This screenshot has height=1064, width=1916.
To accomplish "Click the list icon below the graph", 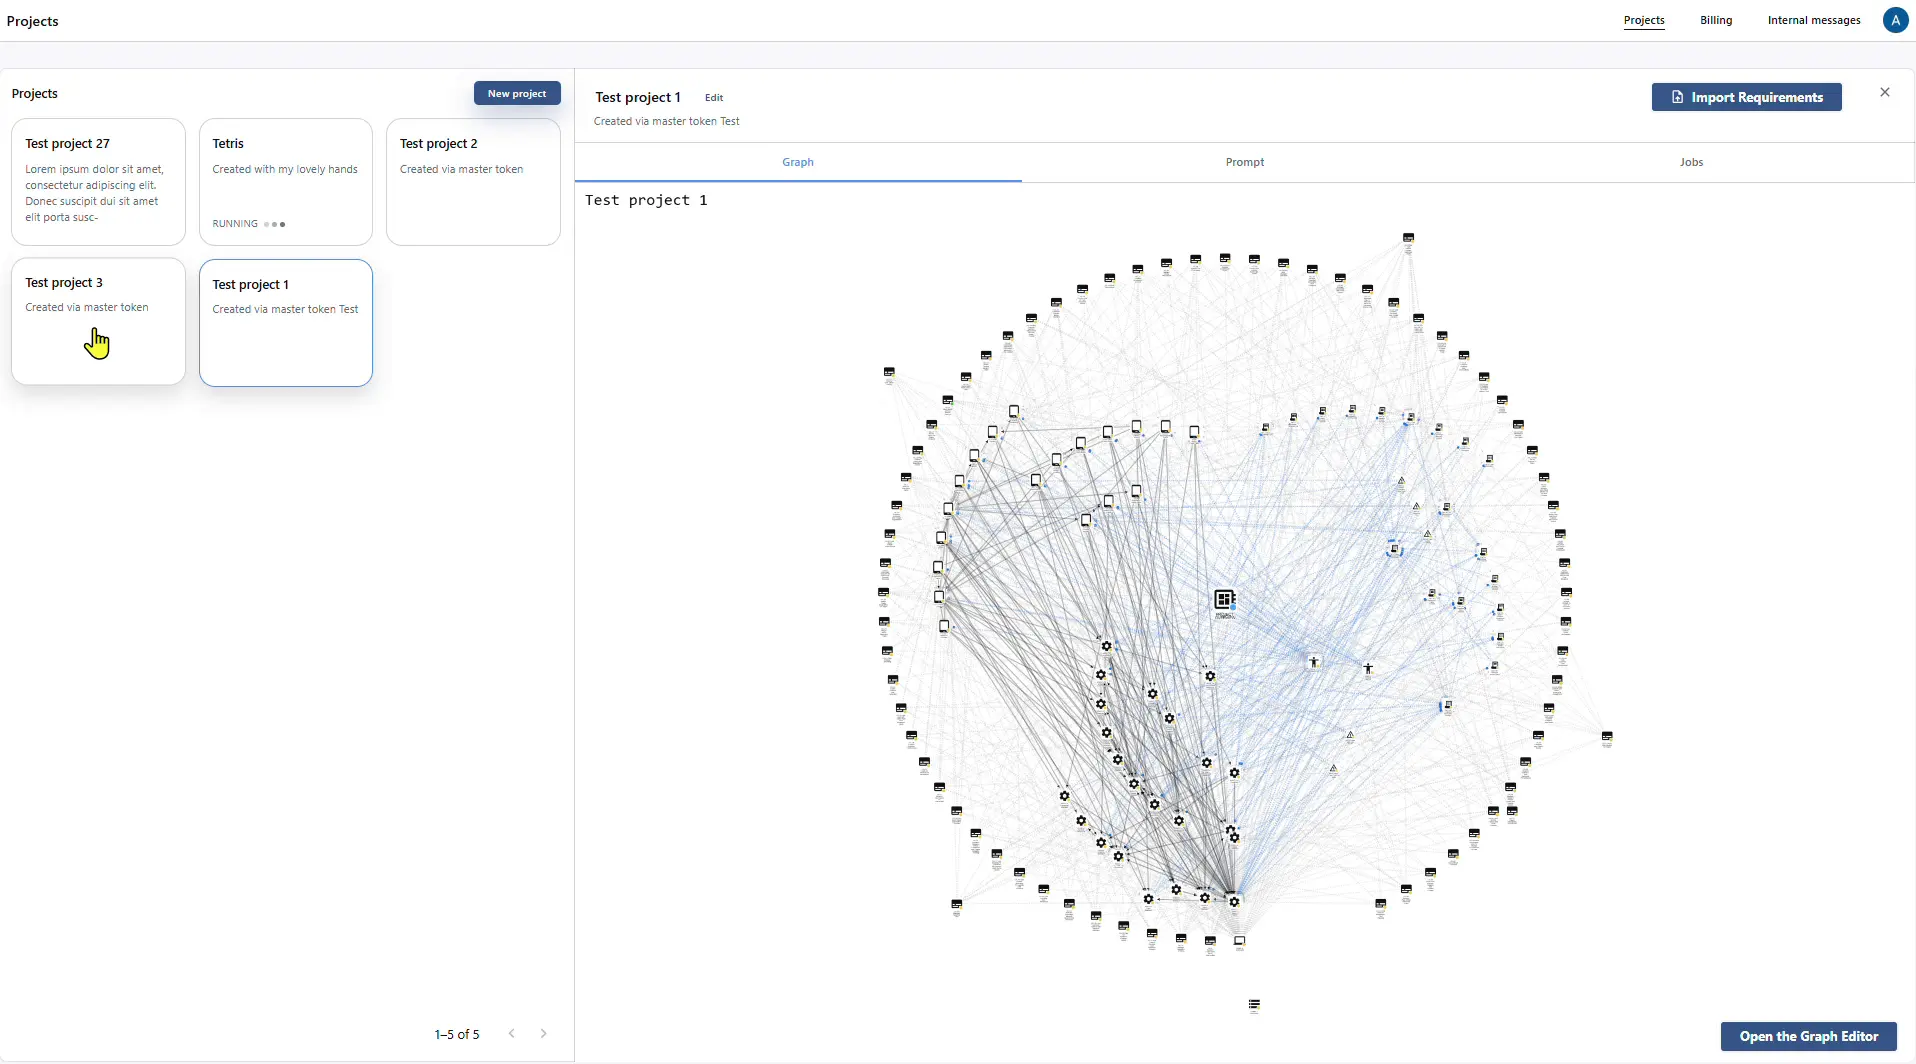I will (1254, 1005).
